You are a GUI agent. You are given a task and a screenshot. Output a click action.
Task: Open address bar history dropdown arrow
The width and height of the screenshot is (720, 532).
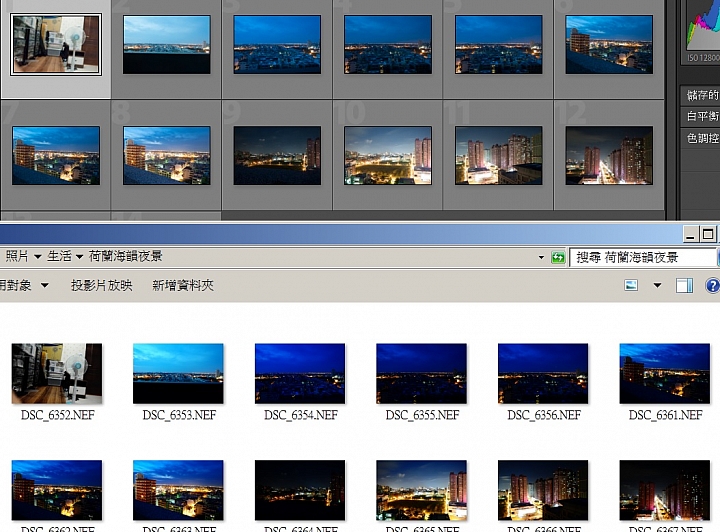tap(541, 258)
